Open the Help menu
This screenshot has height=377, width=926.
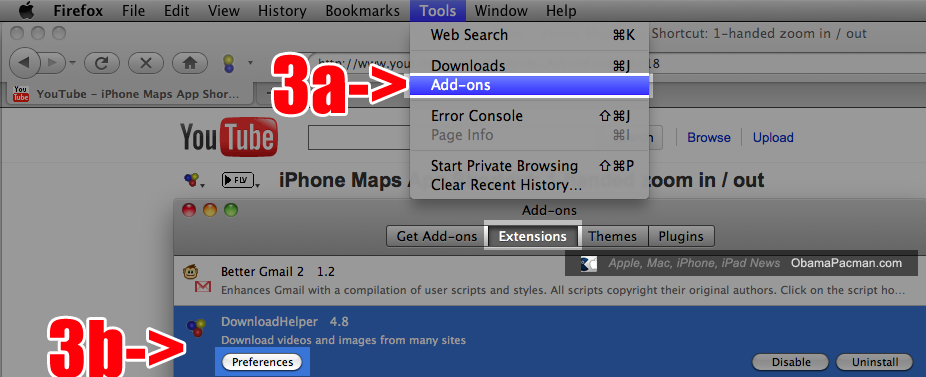point(561,11)
